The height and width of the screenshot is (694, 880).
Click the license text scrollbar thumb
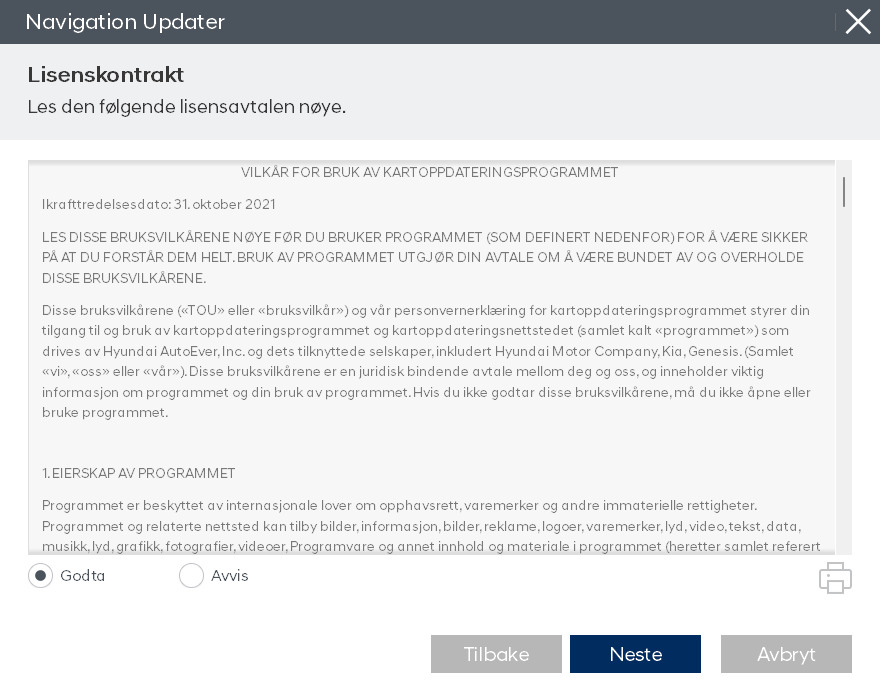click(844, 192)
